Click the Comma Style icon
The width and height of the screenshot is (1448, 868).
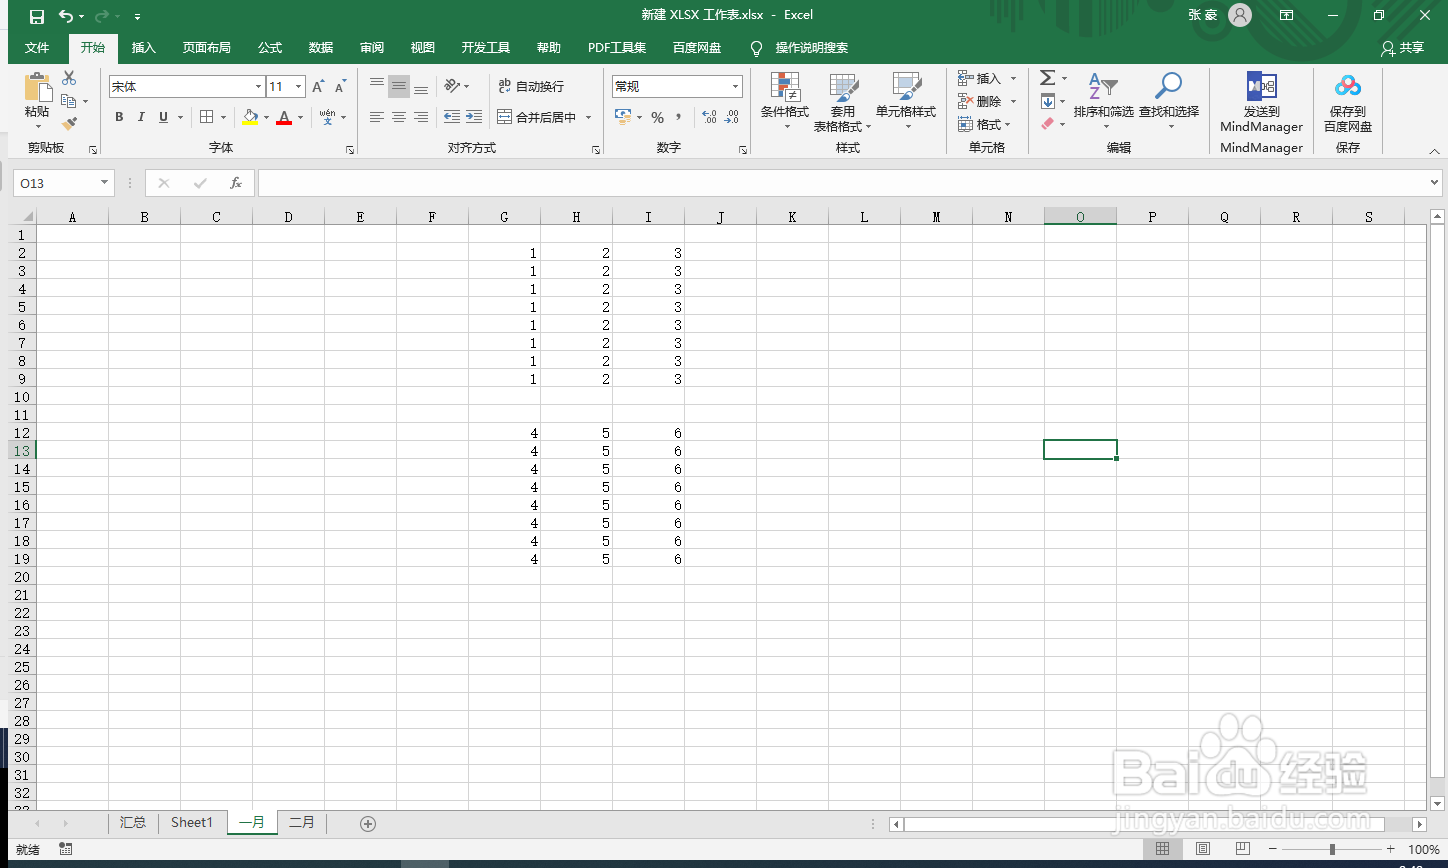tap(679, 117)
